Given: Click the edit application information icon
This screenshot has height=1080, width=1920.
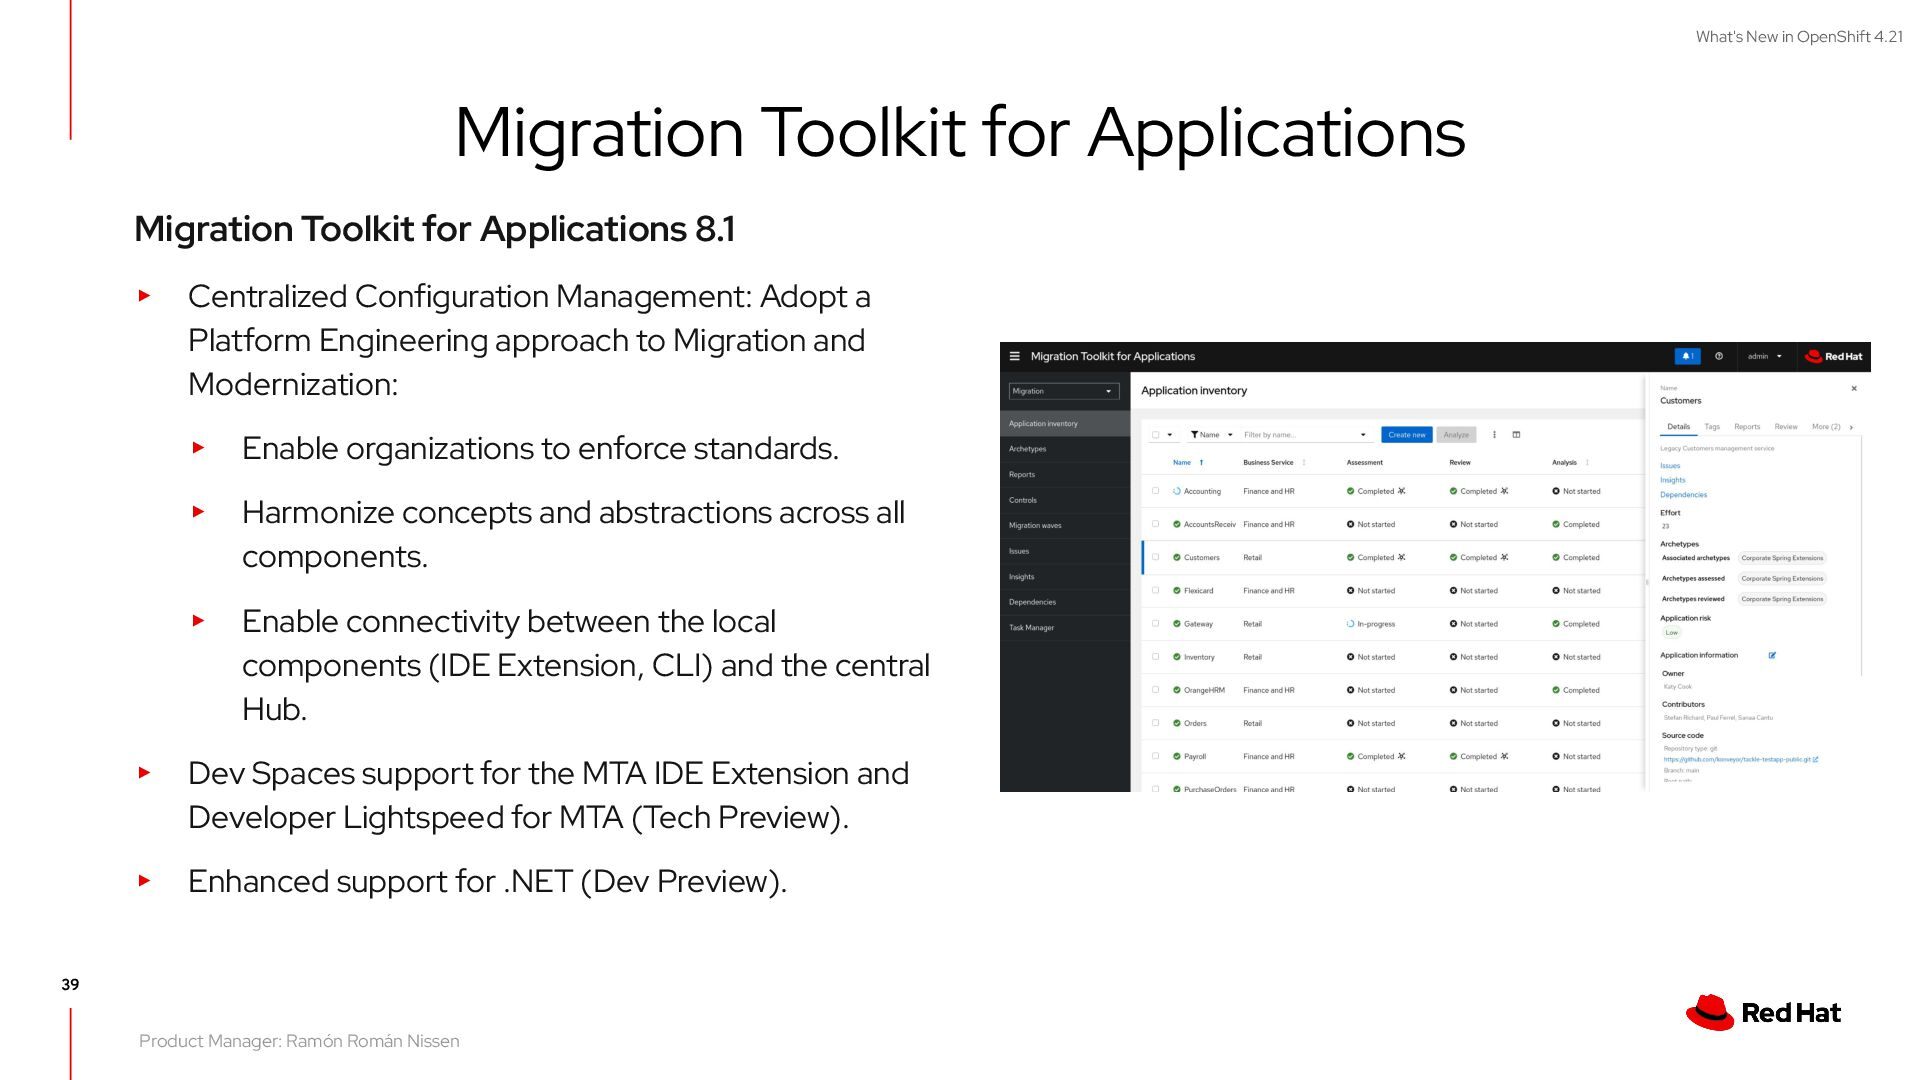Looking at the screenshot, I should [x=1772, y=656].
